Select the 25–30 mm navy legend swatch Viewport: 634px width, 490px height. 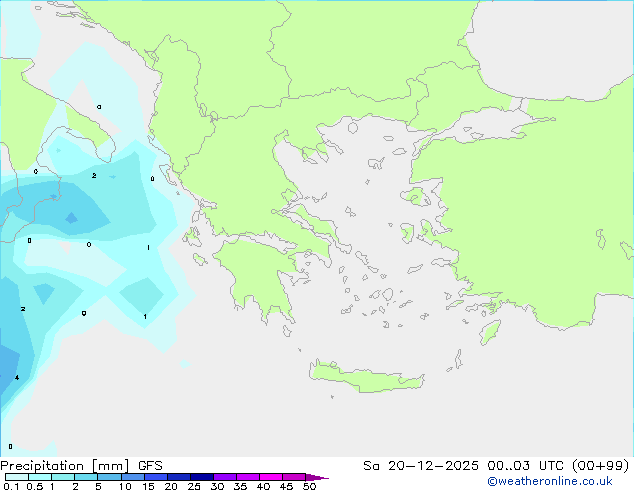tap(202, 477)
